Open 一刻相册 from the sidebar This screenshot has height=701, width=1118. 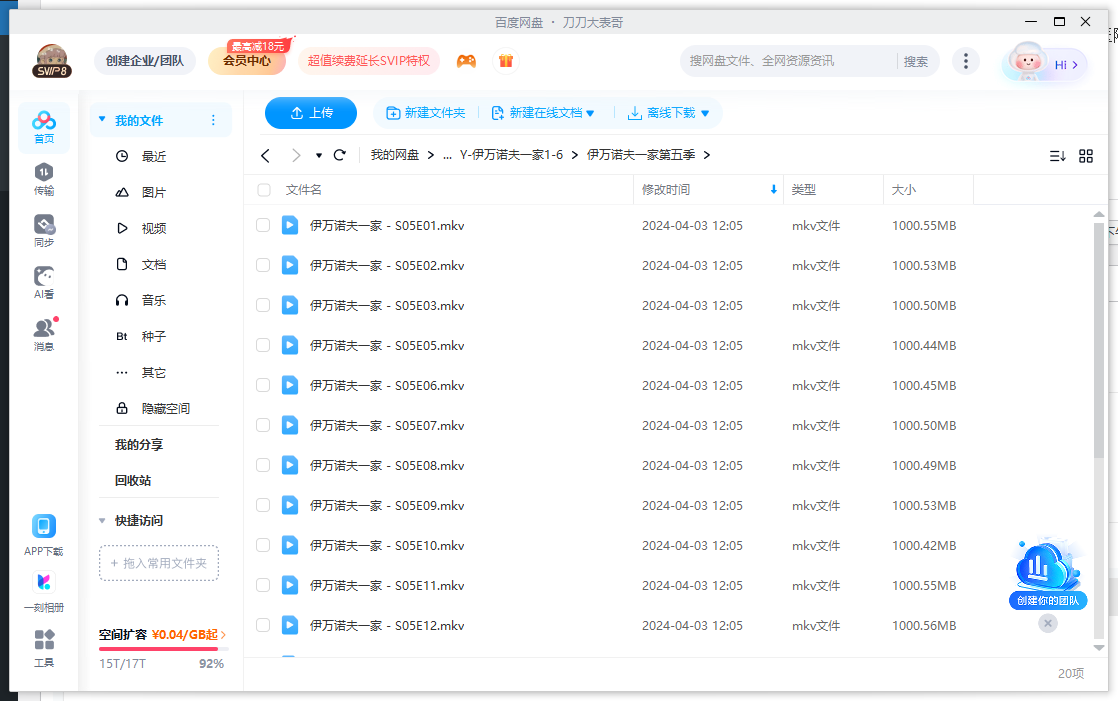44,590
